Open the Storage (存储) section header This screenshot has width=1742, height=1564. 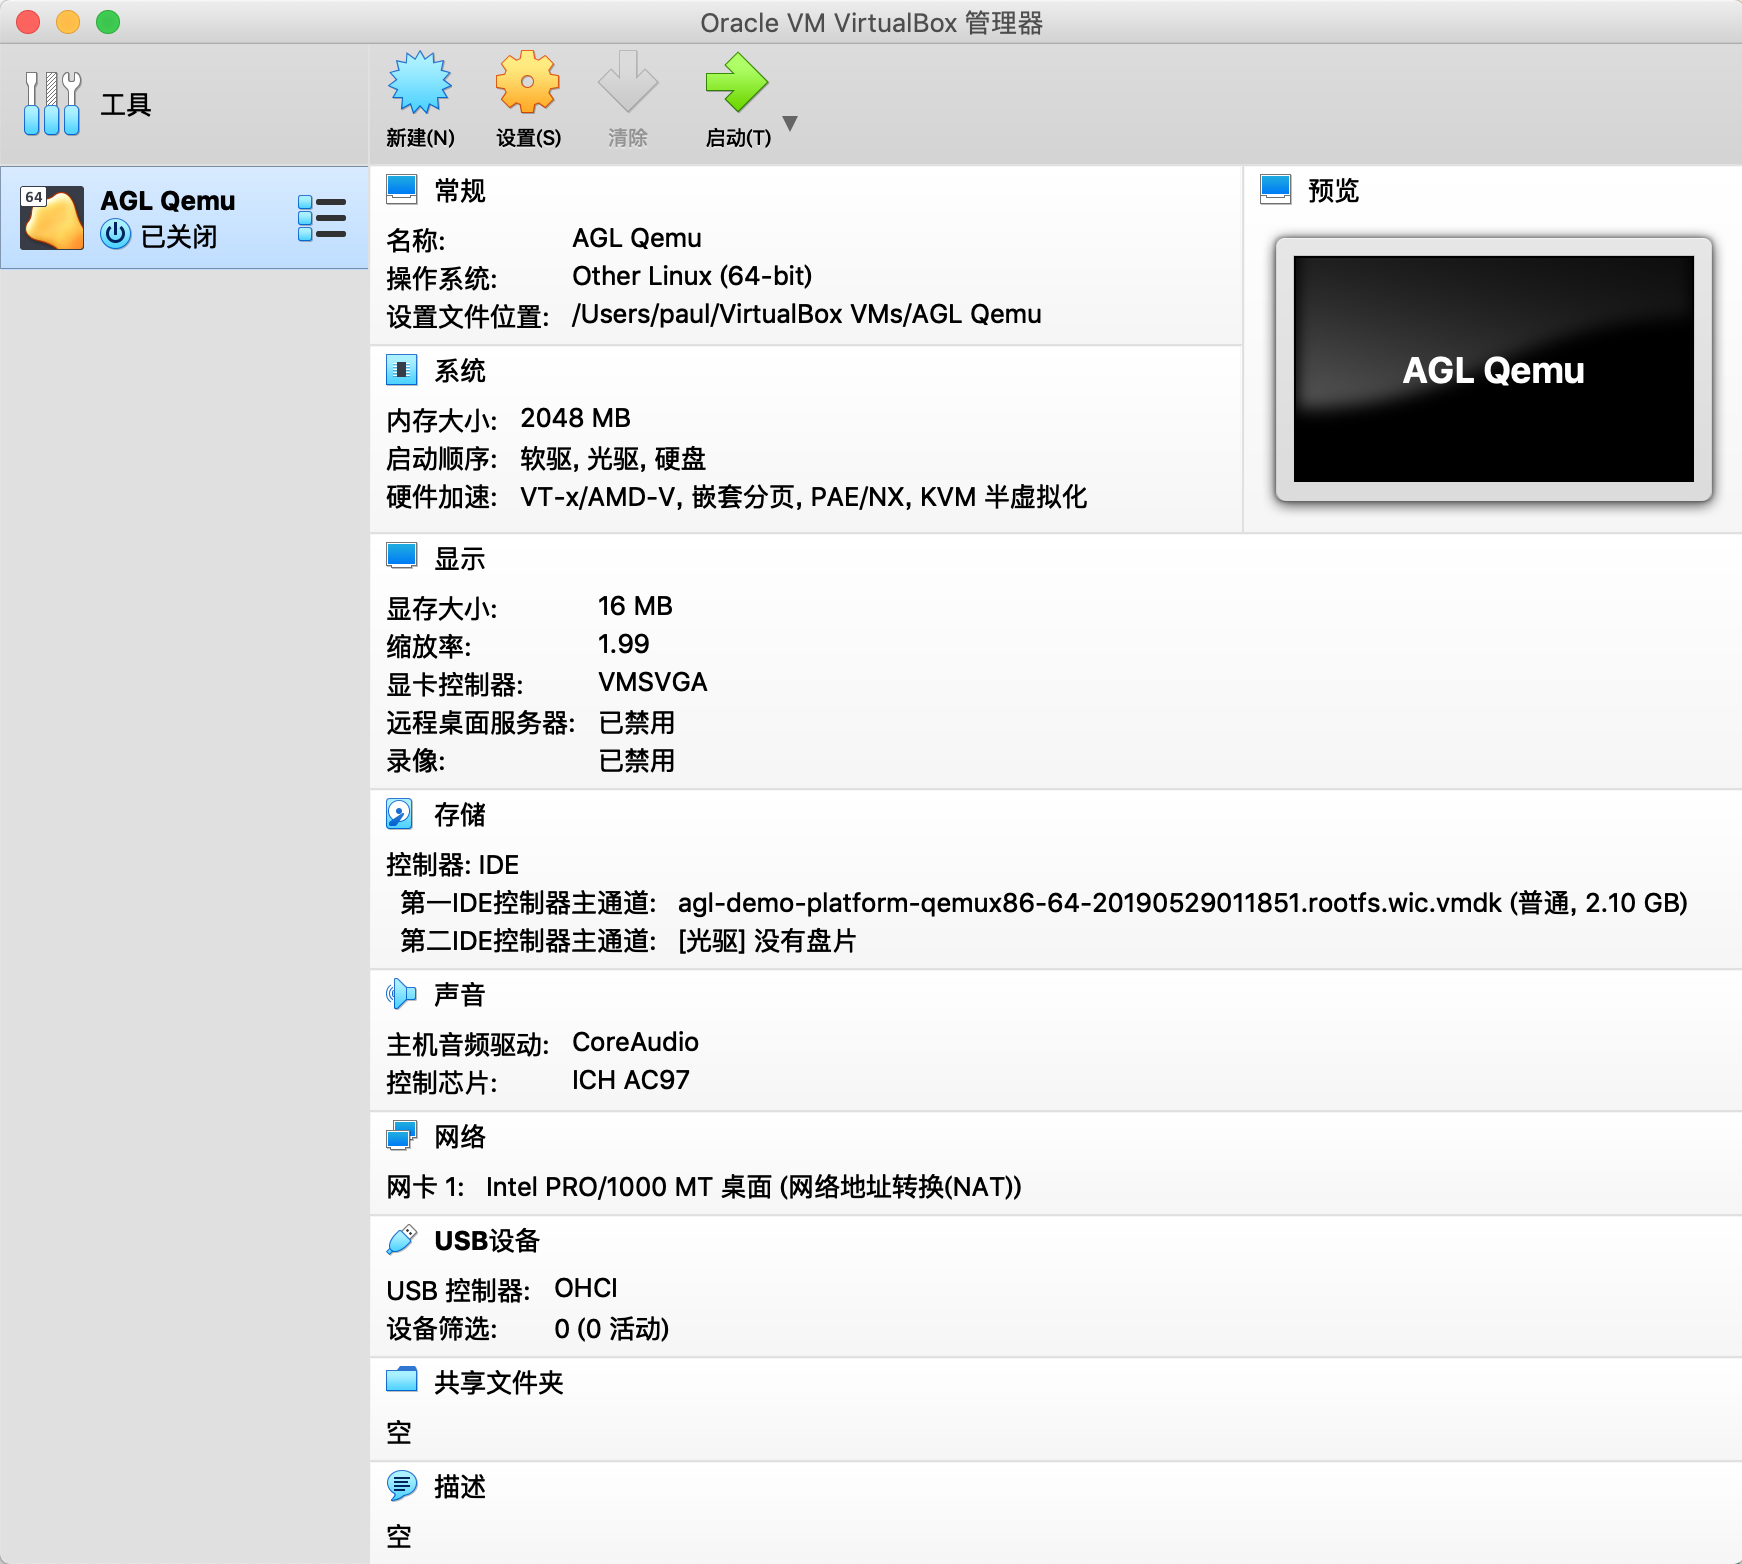pyautogui.click(x=459, y=815)
